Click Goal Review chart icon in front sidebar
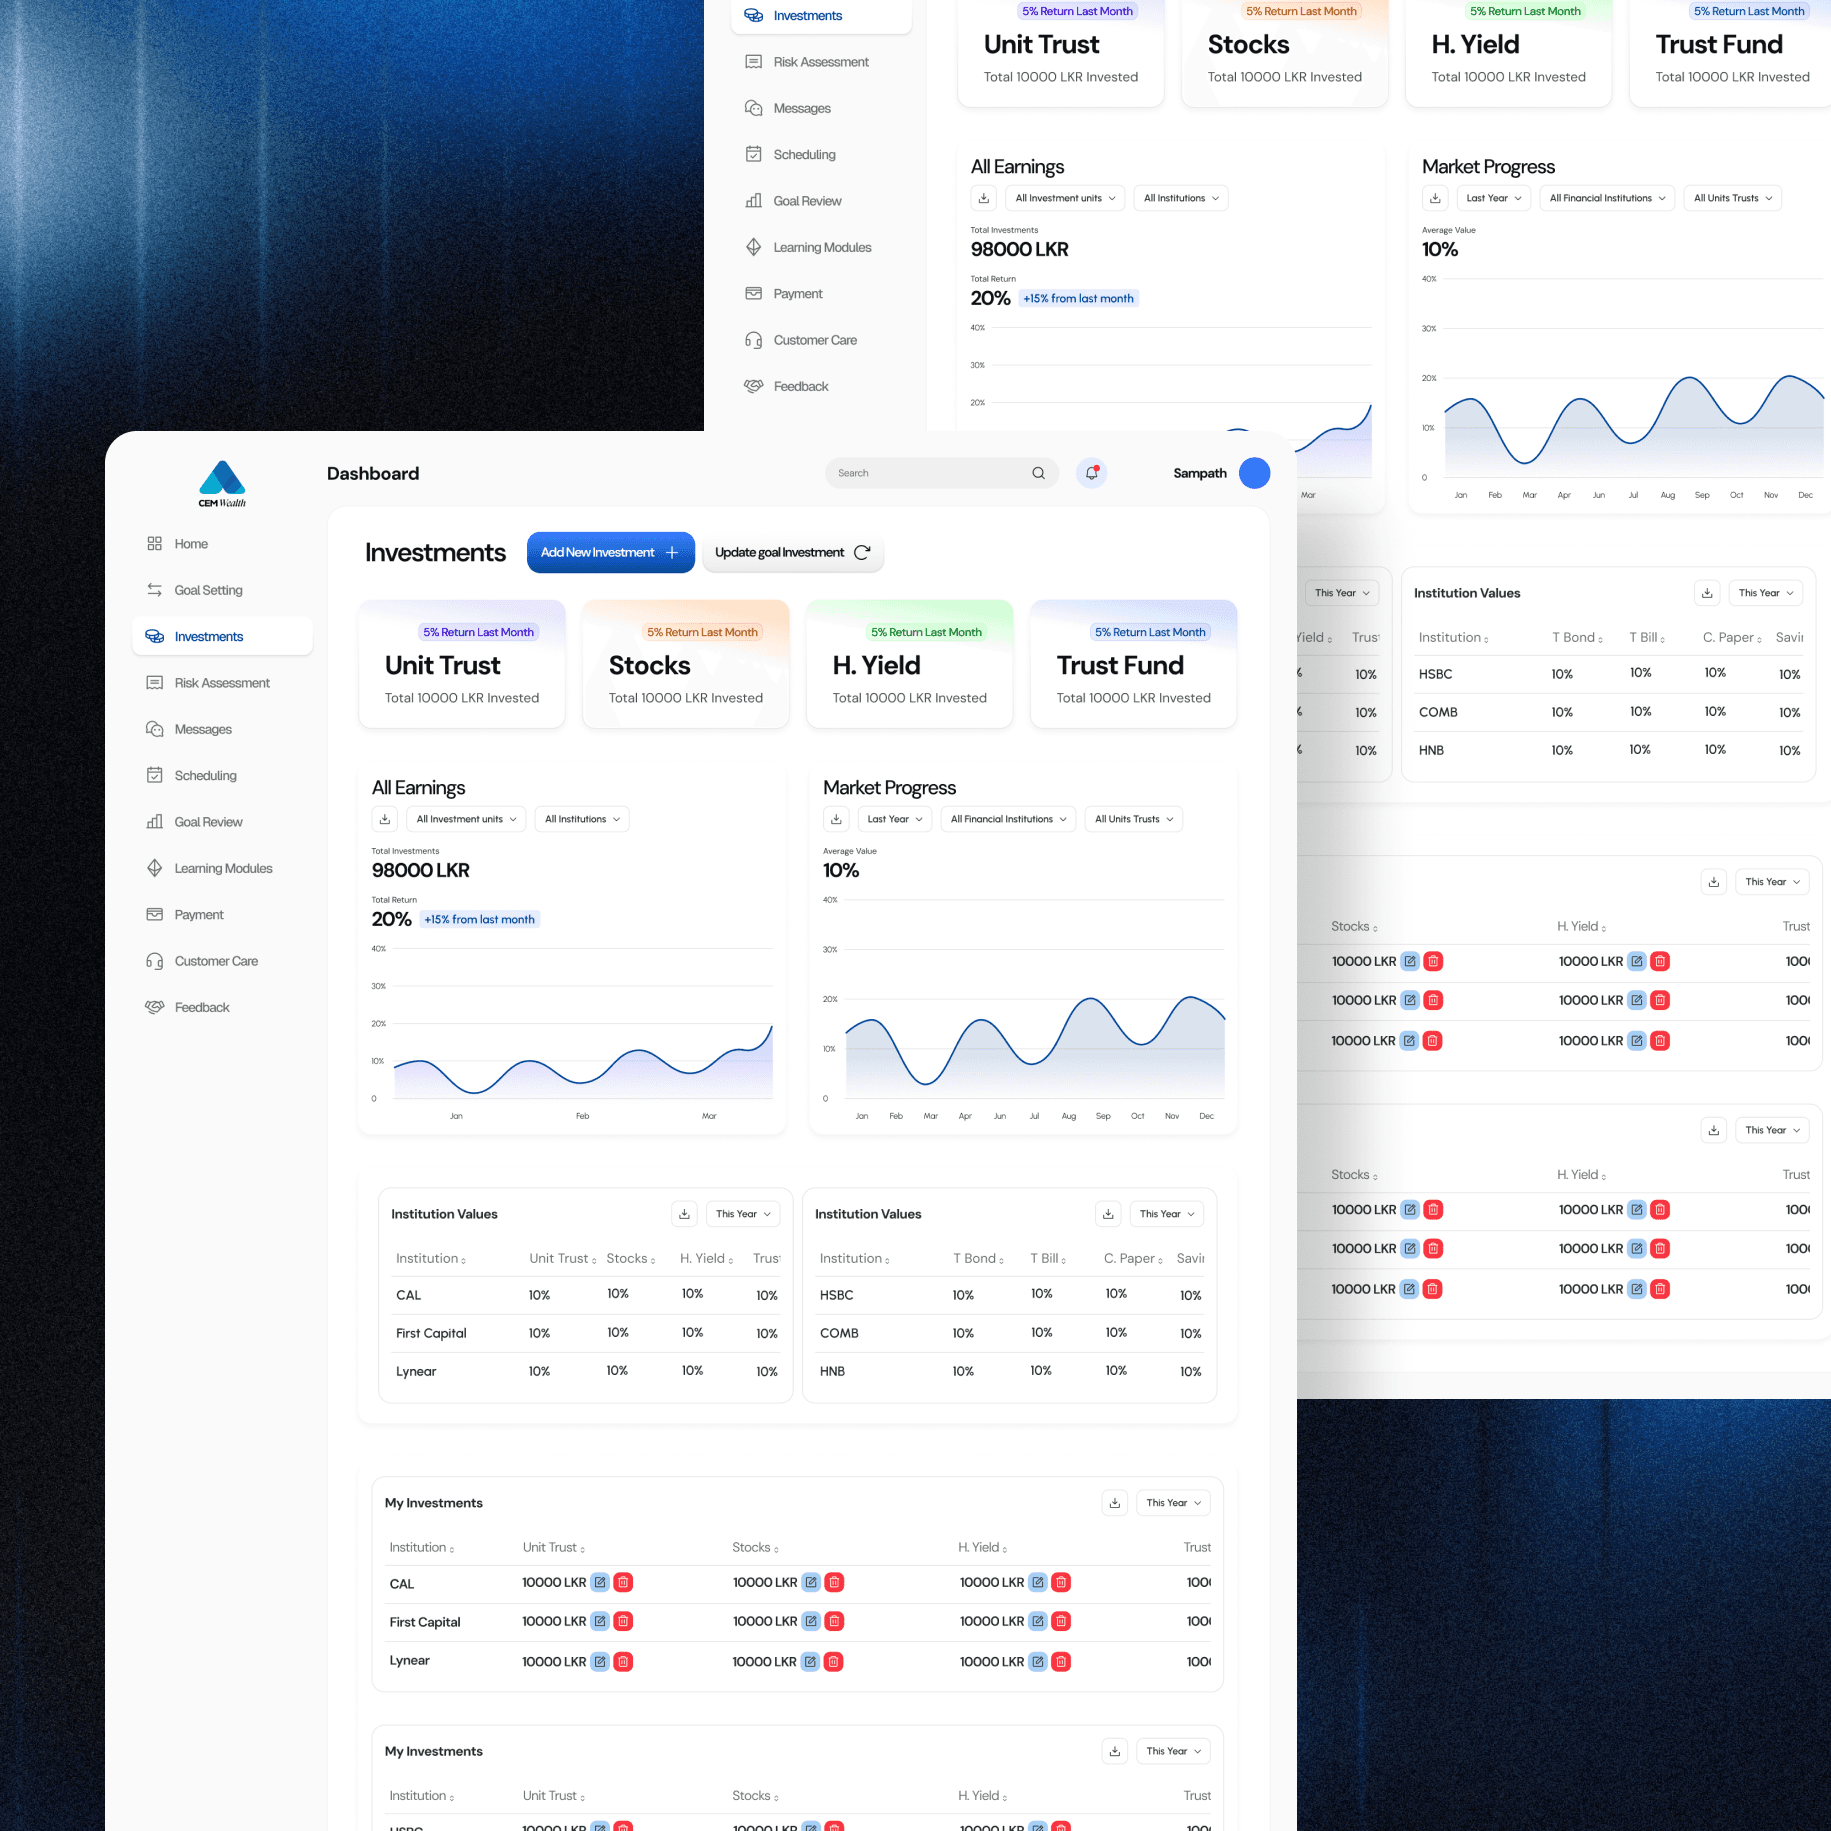Screen dimensions: 1831x1831 (x=154, y=822)
